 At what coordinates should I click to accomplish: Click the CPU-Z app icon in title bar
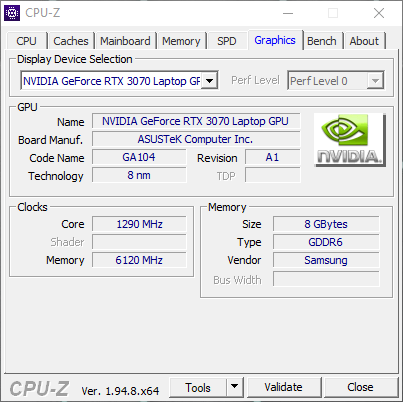tap(12, 13)
